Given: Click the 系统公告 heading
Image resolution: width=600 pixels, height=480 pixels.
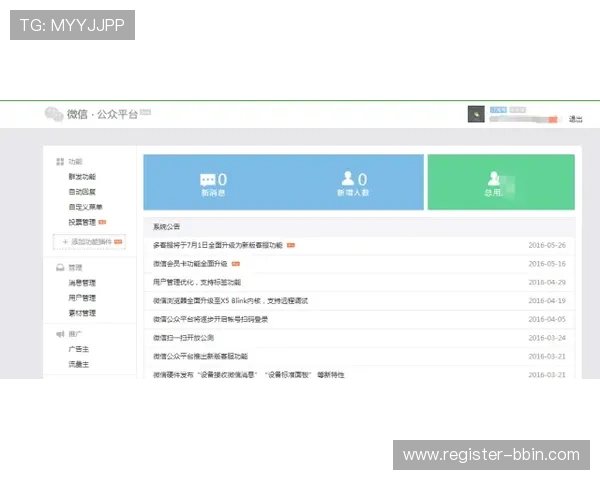Looking at the screenshot, I should pyautogui.click(x=166, y=227).
